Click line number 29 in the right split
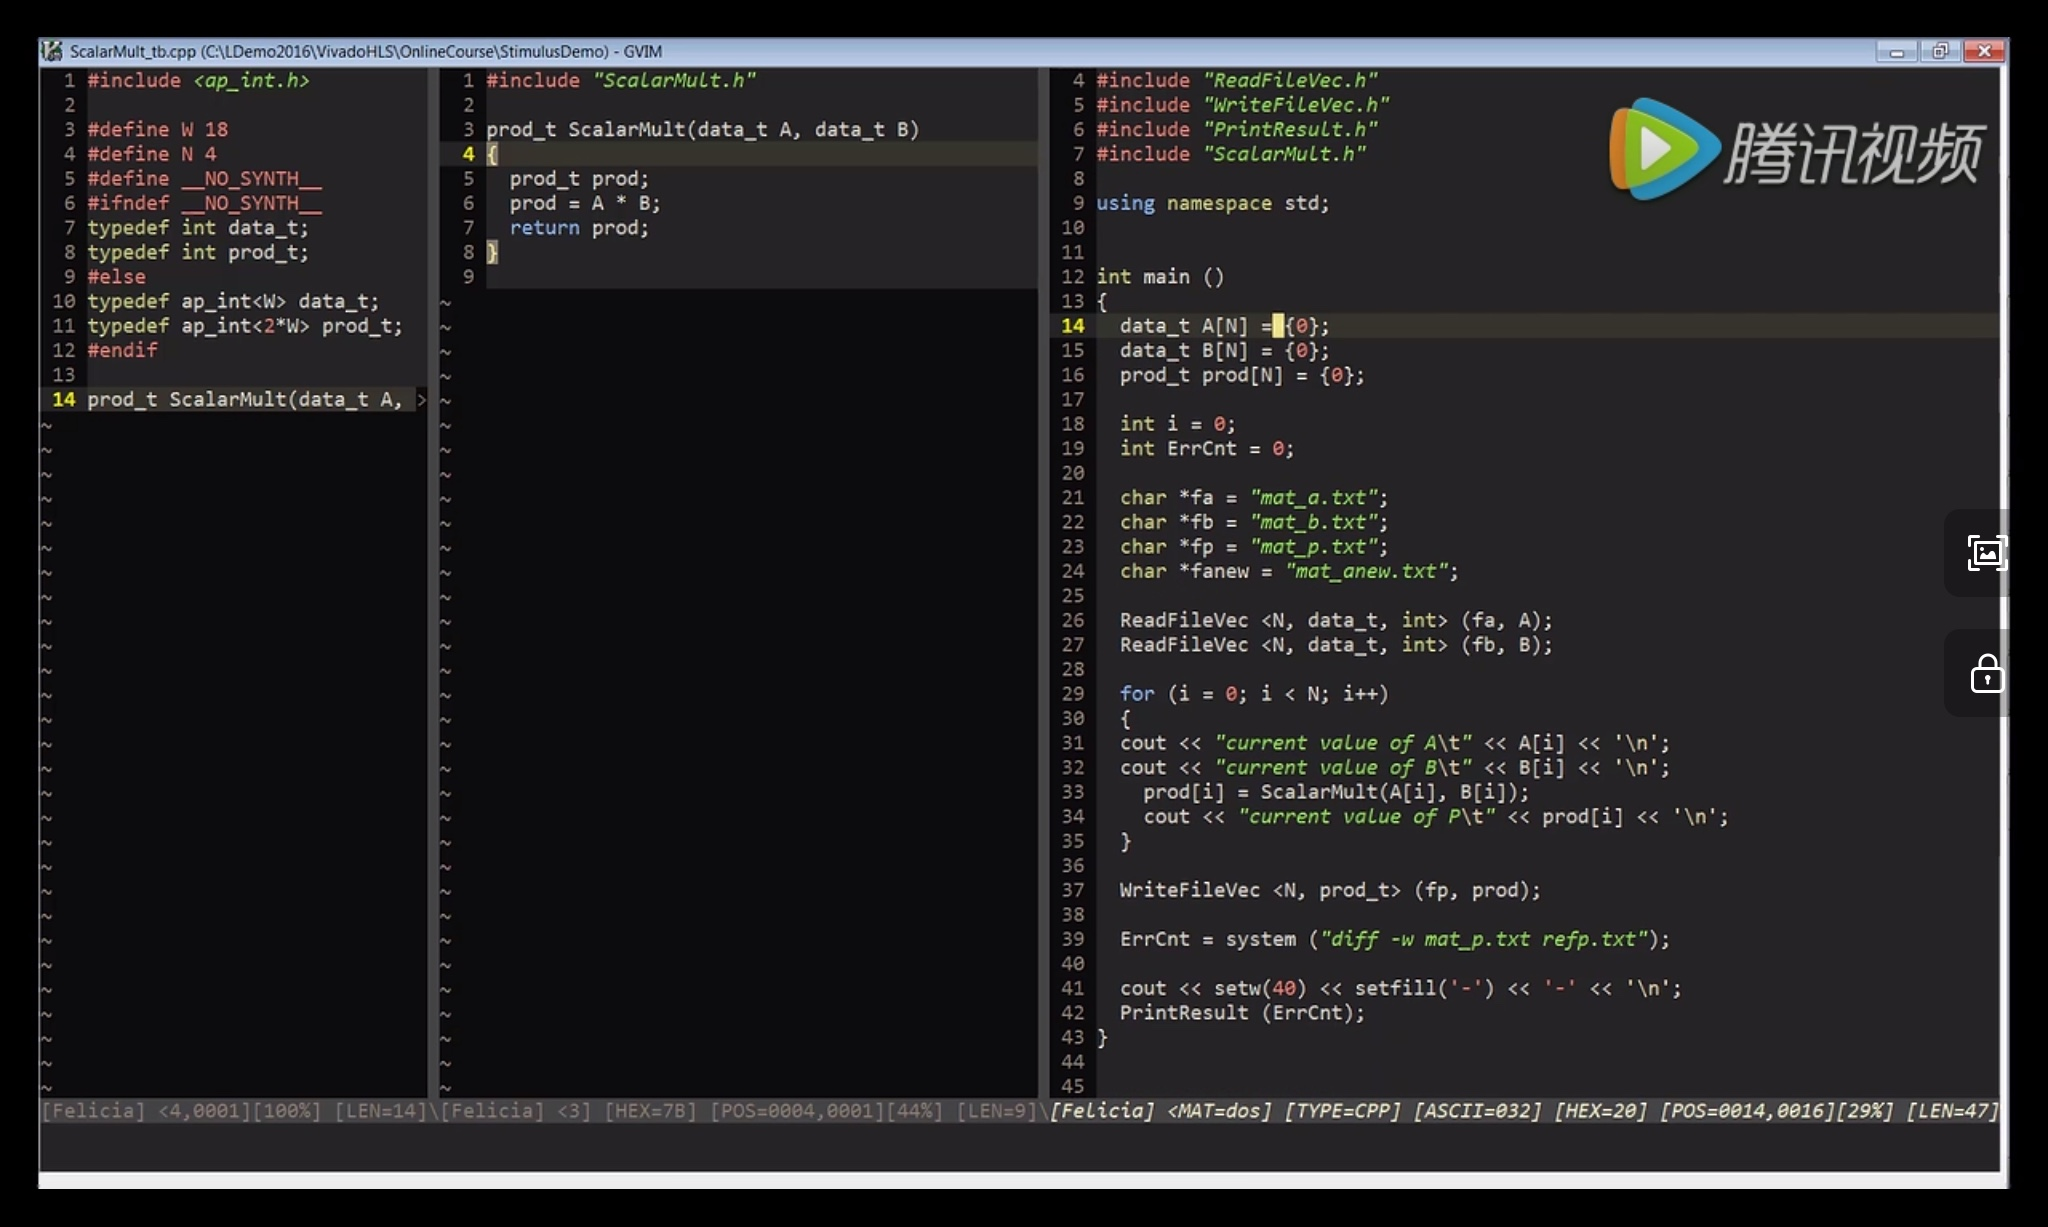 click(1074, 693)
